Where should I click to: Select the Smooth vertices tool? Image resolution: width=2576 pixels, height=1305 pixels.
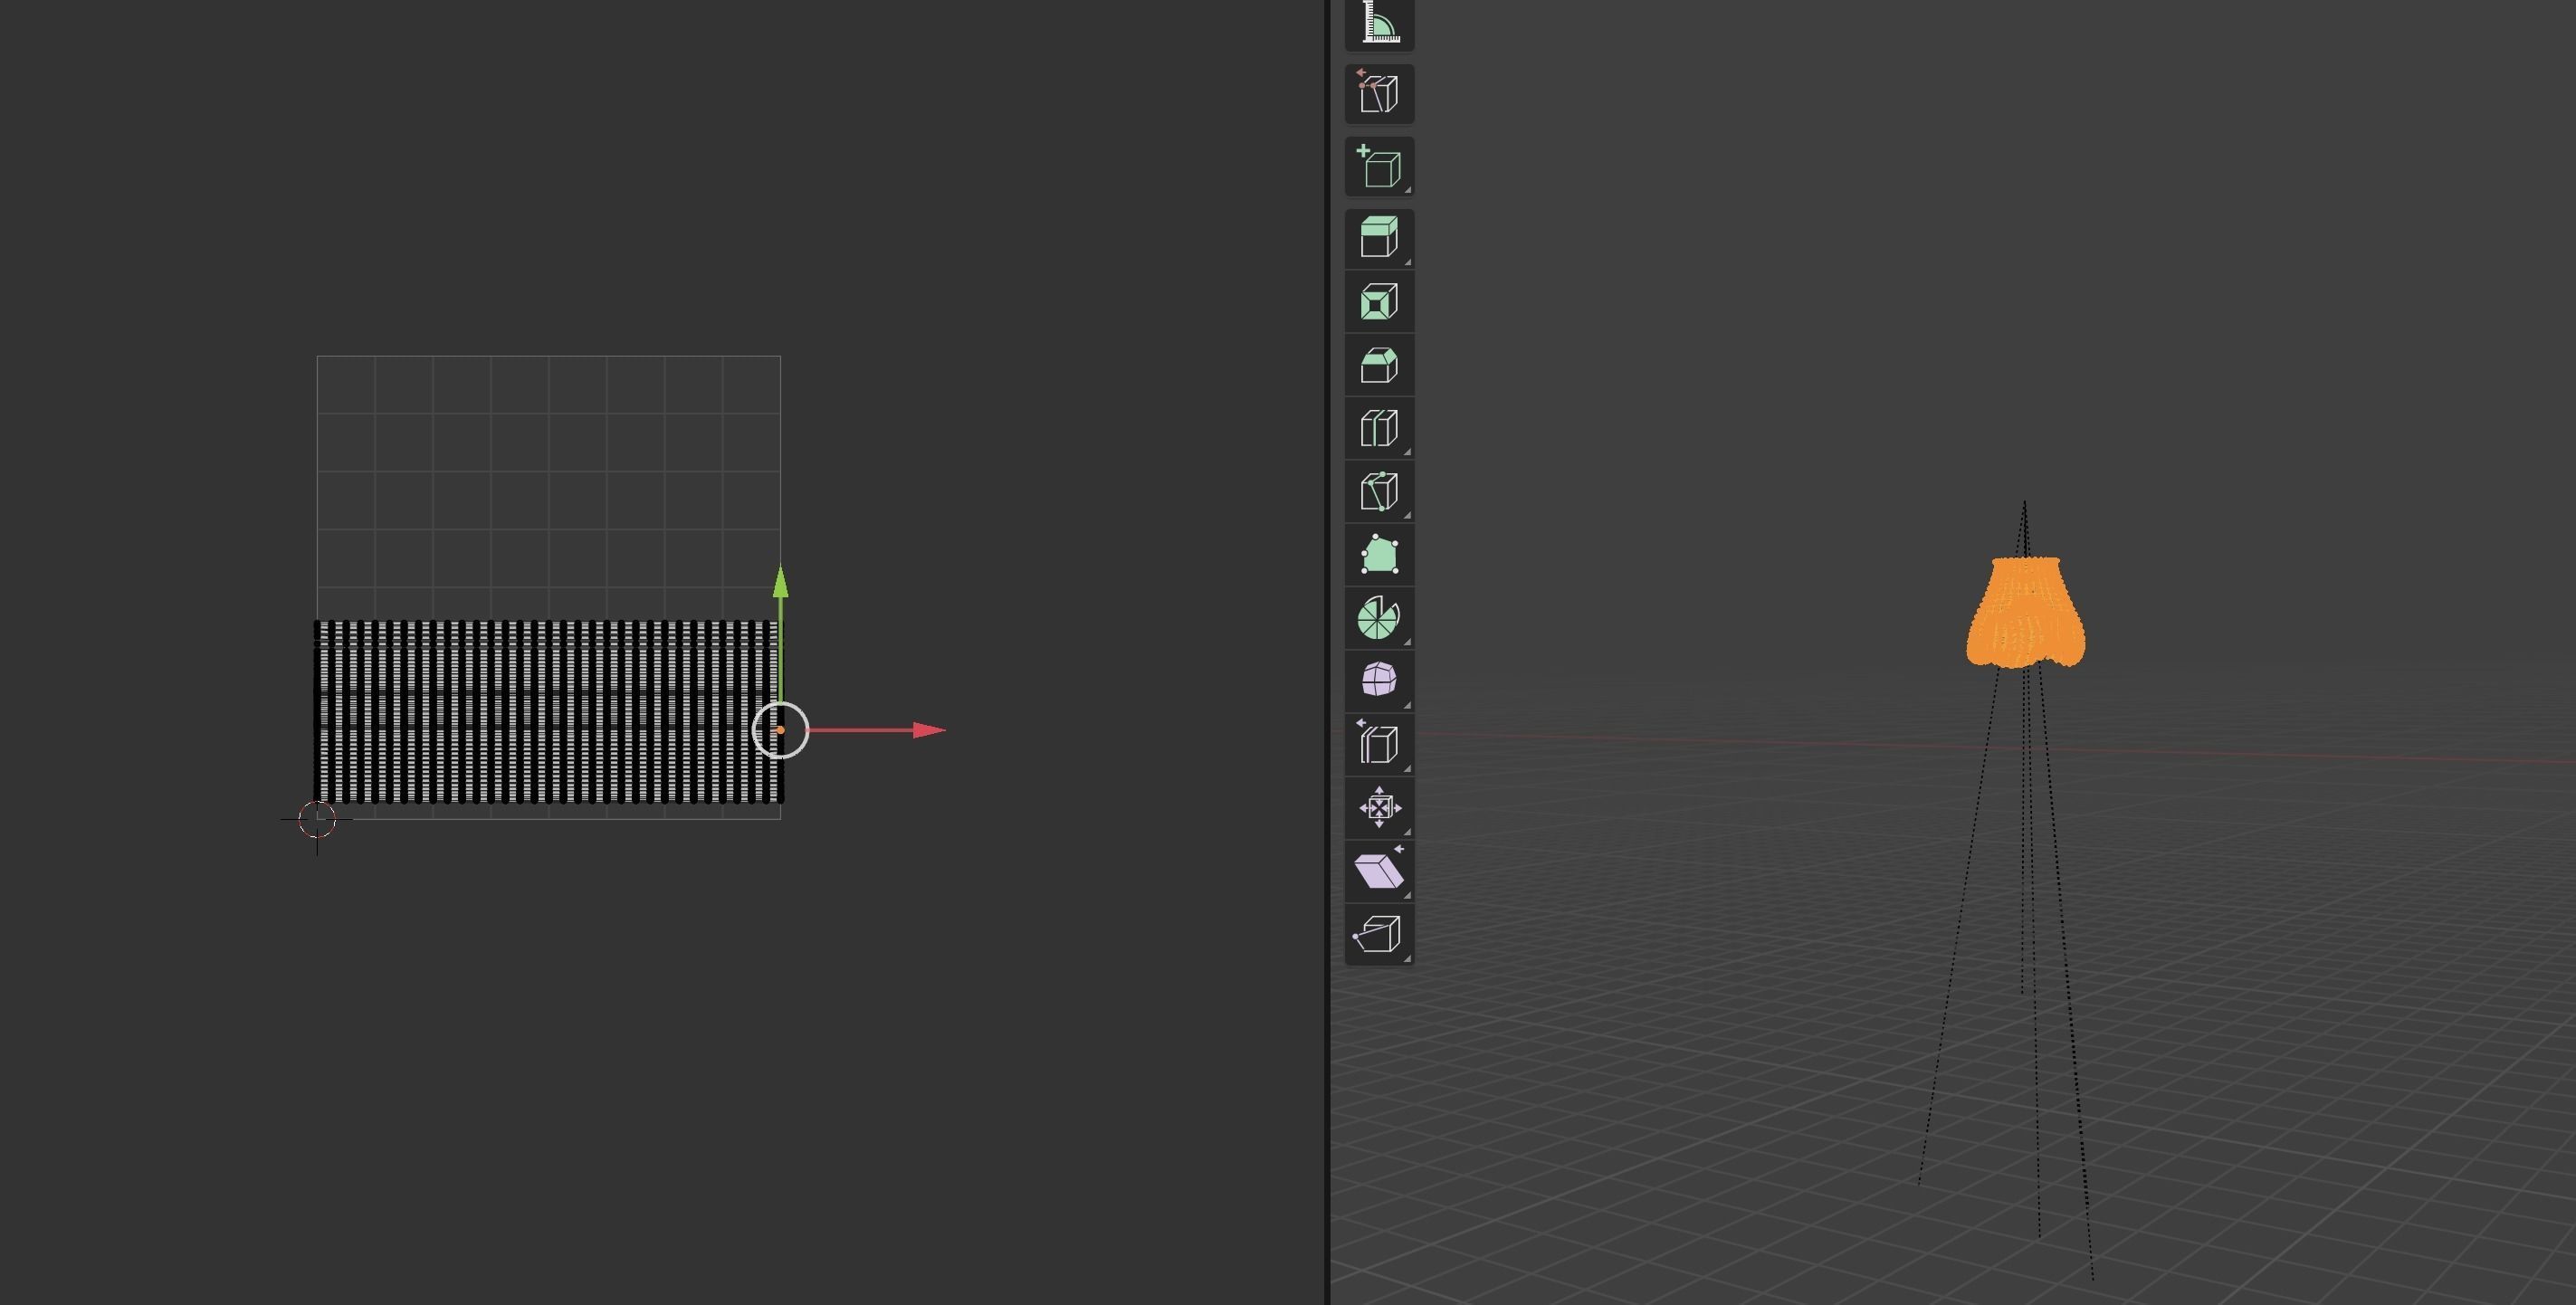point(1379,680)
